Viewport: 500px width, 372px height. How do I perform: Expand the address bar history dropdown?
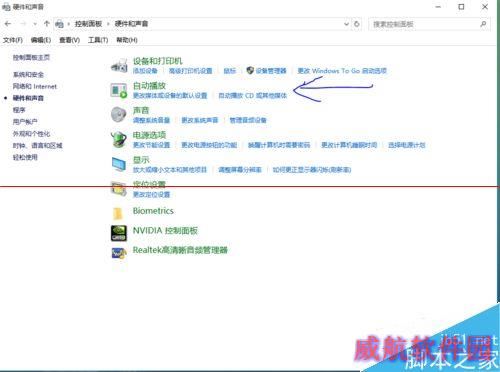pos(346,24)
